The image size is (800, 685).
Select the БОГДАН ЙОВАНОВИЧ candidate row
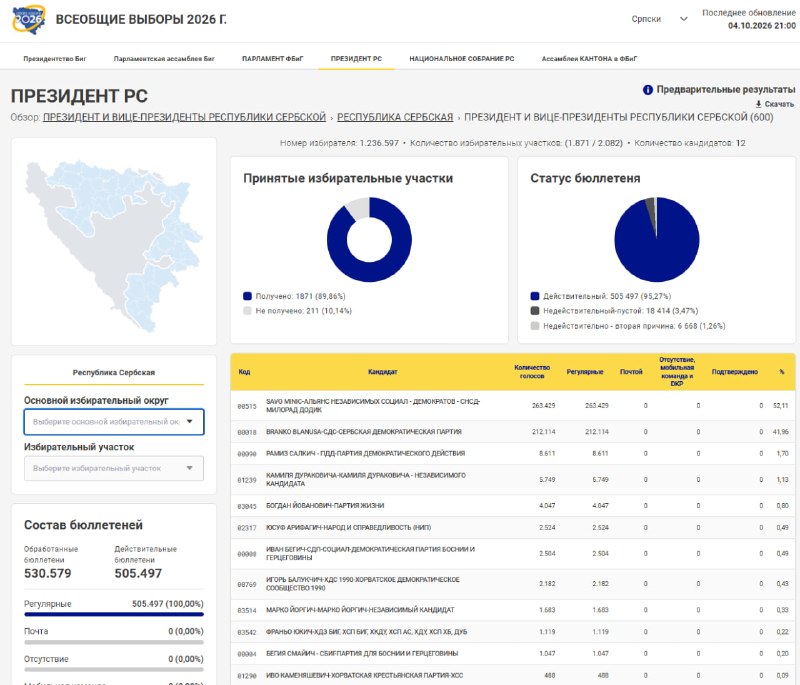(513, 505)
